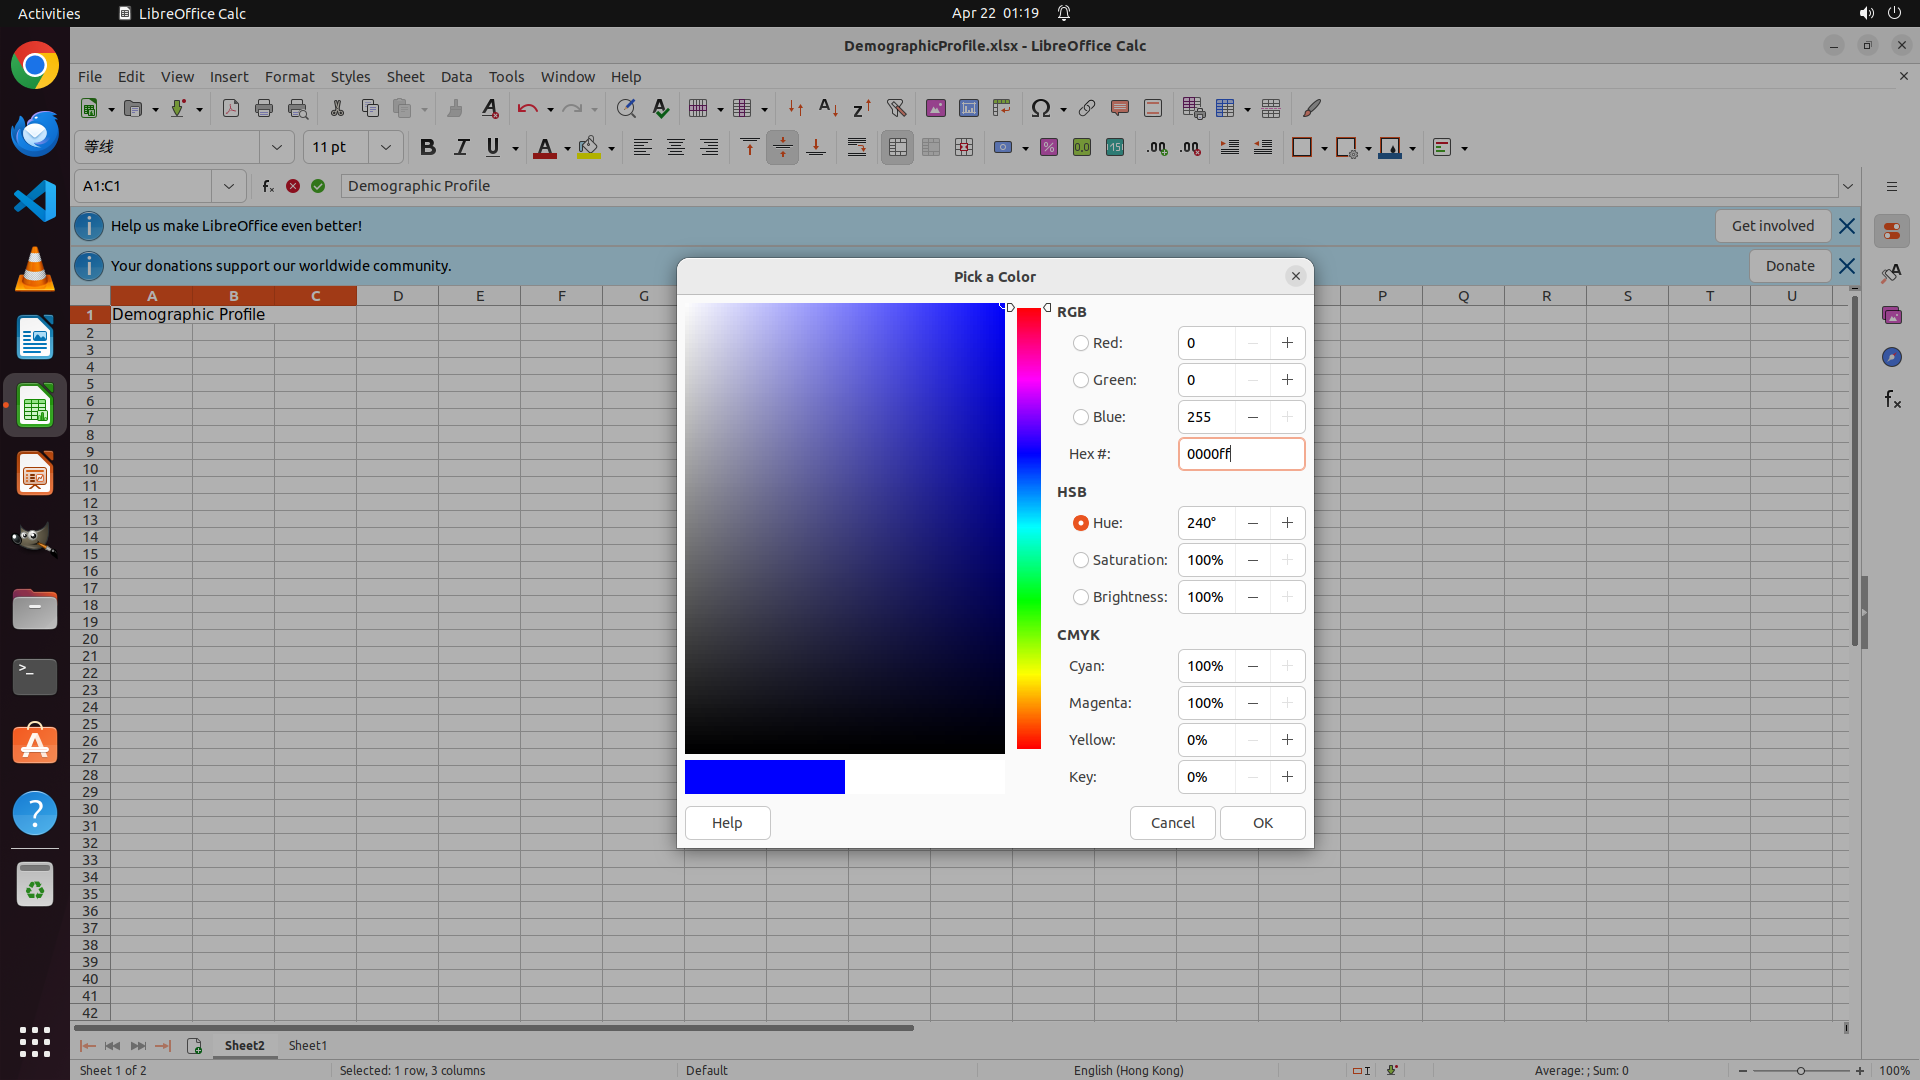The image size is (1920, 1080).
Task: Select the Brightness radio button
Action: click(x=1081, y=597)
